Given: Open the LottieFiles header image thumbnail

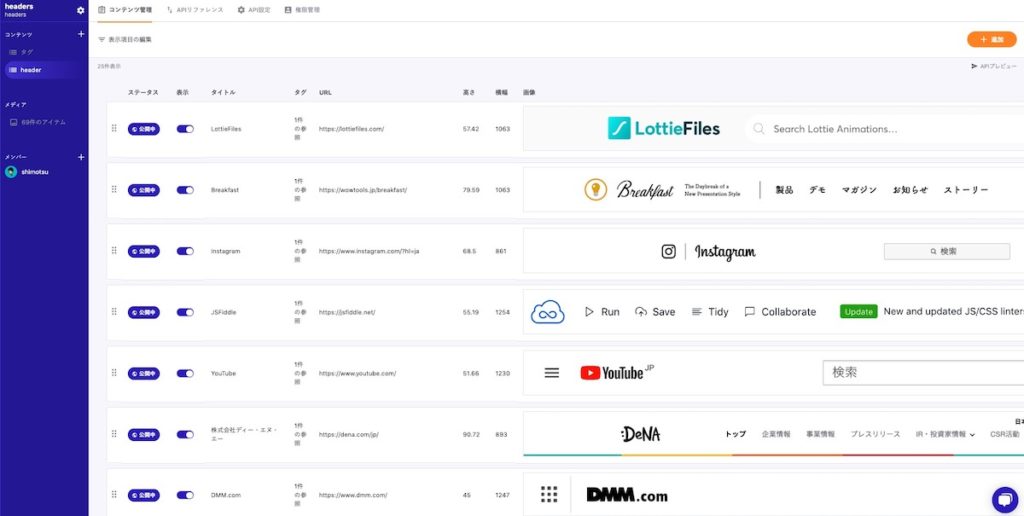Looking at the screenshot, I should [773, 129].
